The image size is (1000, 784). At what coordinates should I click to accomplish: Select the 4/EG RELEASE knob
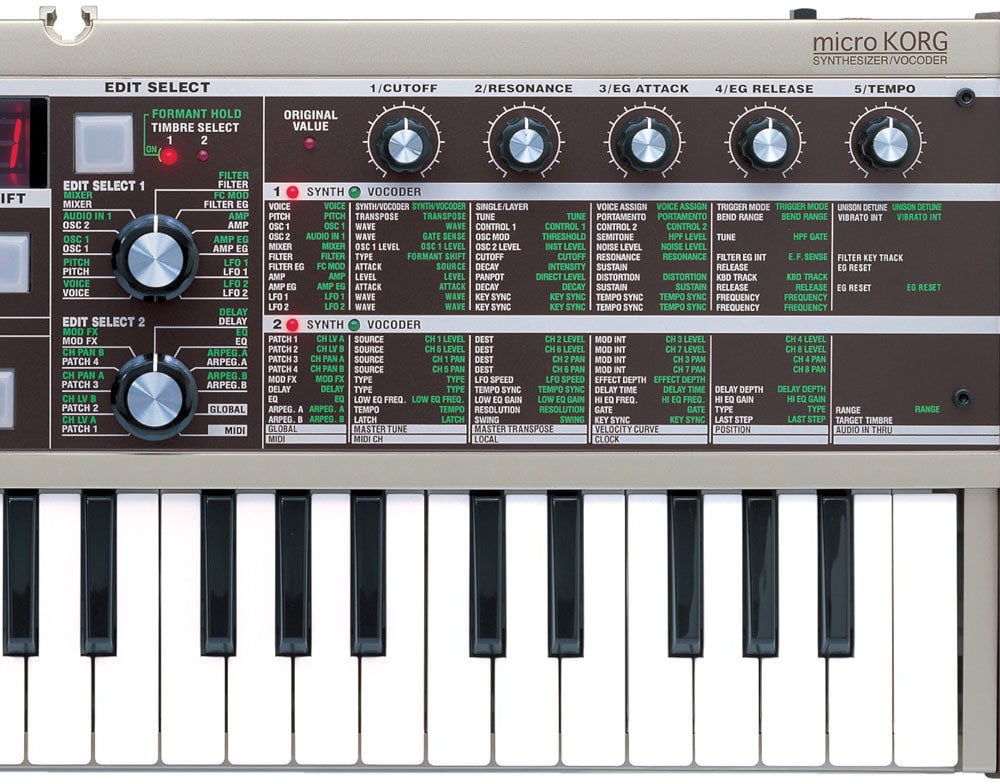pos(768,144)
